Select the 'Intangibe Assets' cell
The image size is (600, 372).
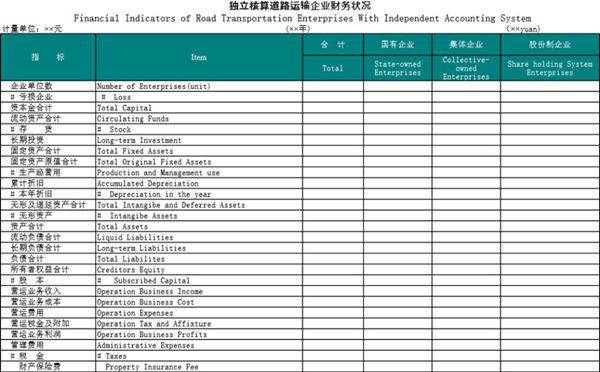click(199, 216)
